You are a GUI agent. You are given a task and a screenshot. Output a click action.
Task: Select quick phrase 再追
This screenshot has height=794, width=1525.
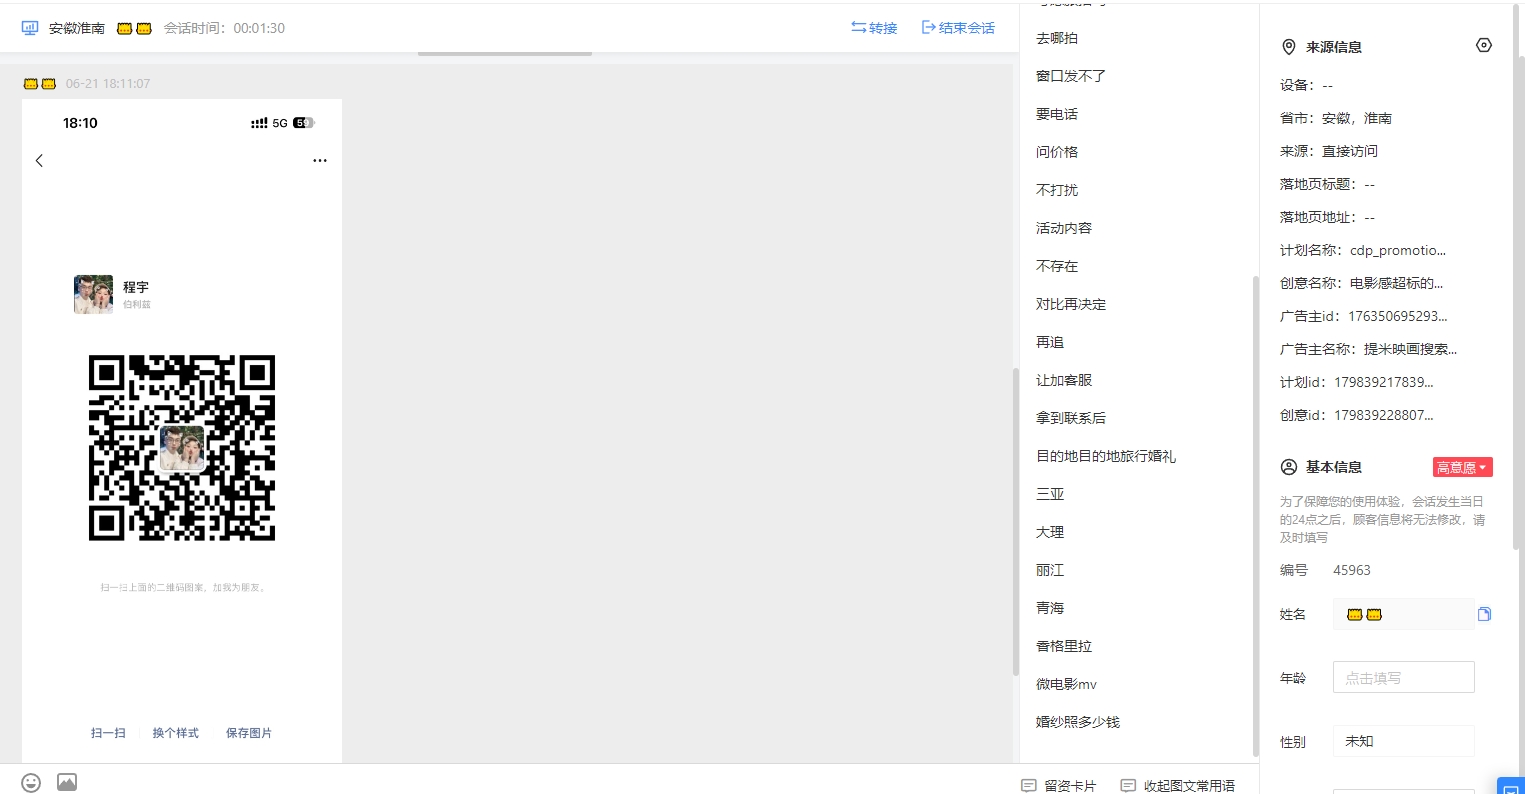pos(1050,342)
